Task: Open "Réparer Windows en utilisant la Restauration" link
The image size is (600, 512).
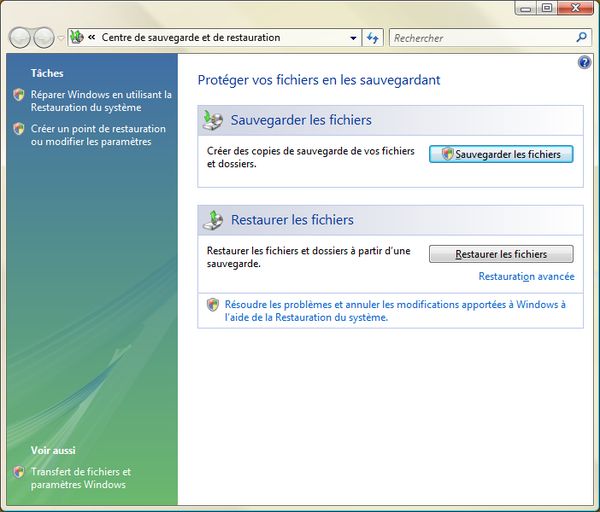Action: click(x=101, y=101)
